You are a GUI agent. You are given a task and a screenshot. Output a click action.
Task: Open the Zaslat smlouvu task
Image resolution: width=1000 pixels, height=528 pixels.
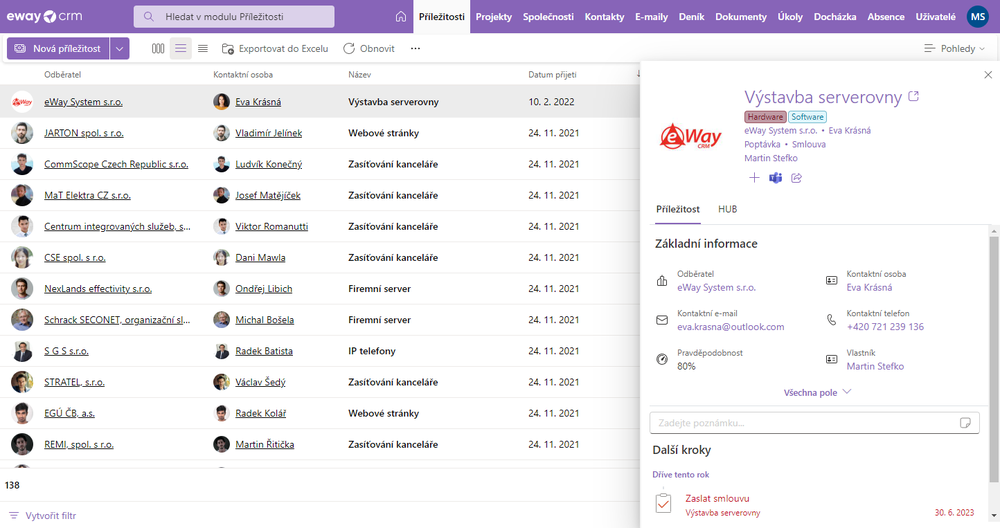[717, 499]
